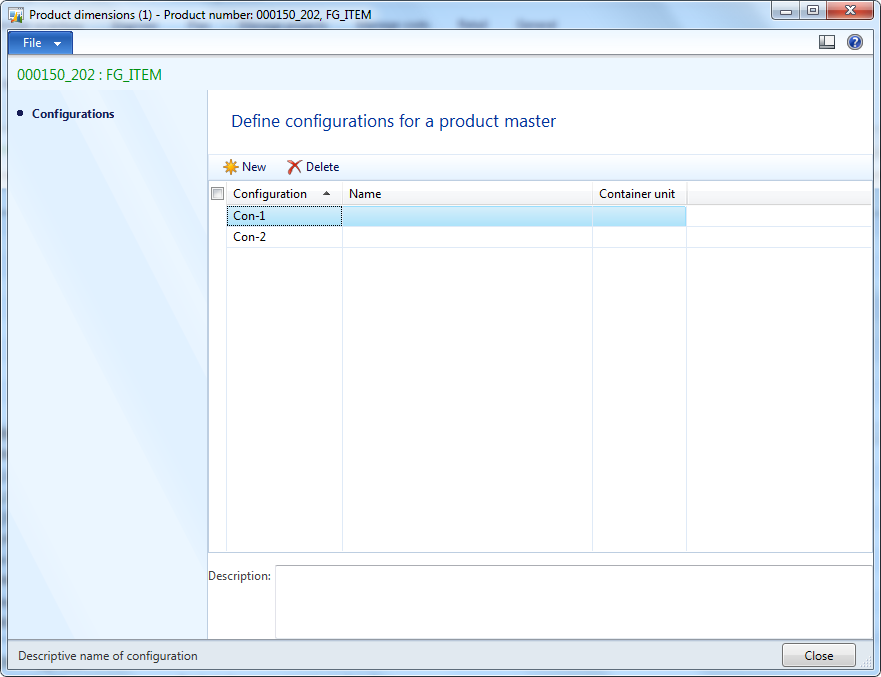The height and width of the screenshot is (677, 881).
Task: Click the Close button
Action: coord(818,655)
